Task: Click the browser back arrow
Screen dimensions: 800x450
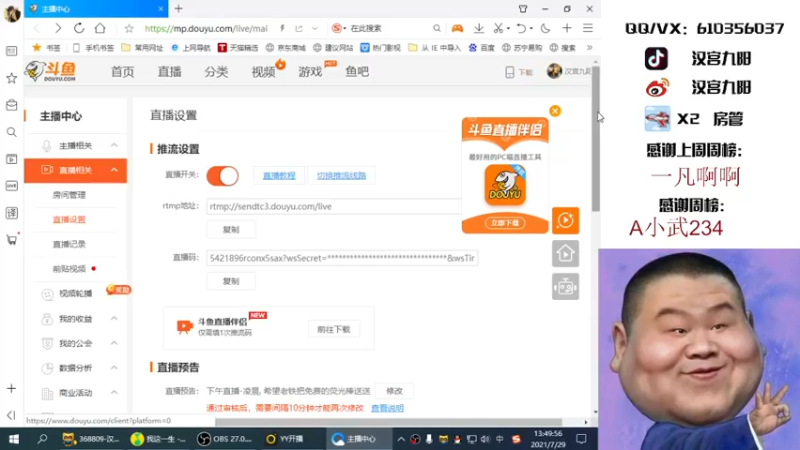Action: pyautogui.click(x=37, y=28)
